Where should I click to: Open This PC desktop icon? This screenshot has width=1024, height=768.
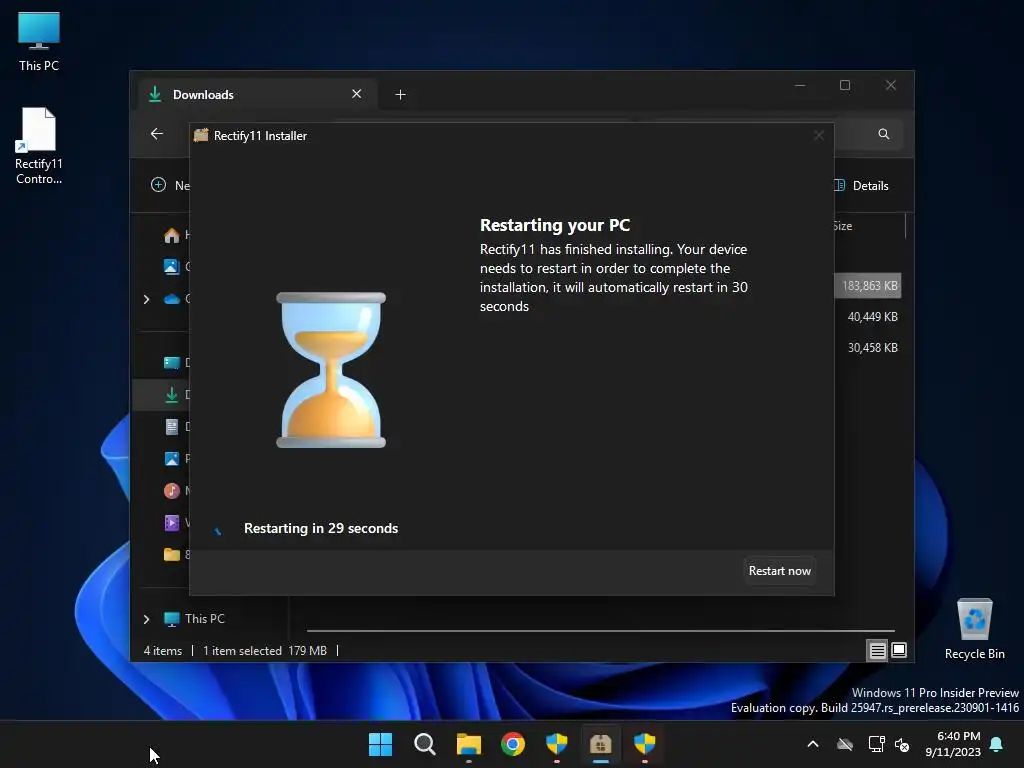(x=39, y=41)
